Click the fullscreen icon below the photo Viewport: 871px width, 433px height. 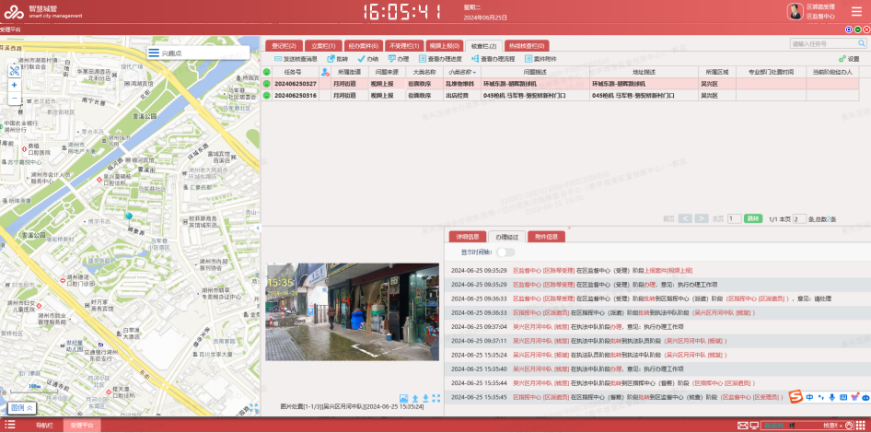click(437, 399)
